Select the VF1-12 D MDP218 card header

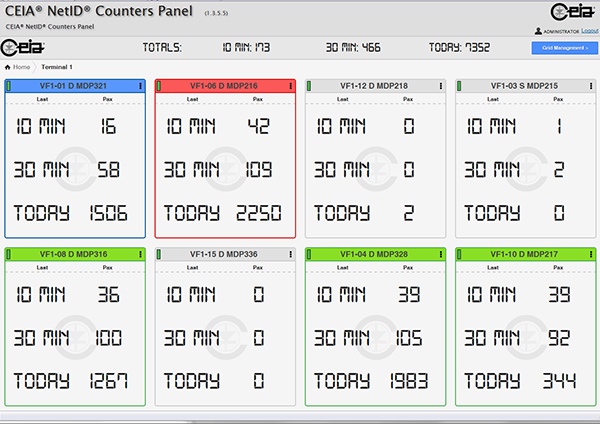click(x=375, y=86)
